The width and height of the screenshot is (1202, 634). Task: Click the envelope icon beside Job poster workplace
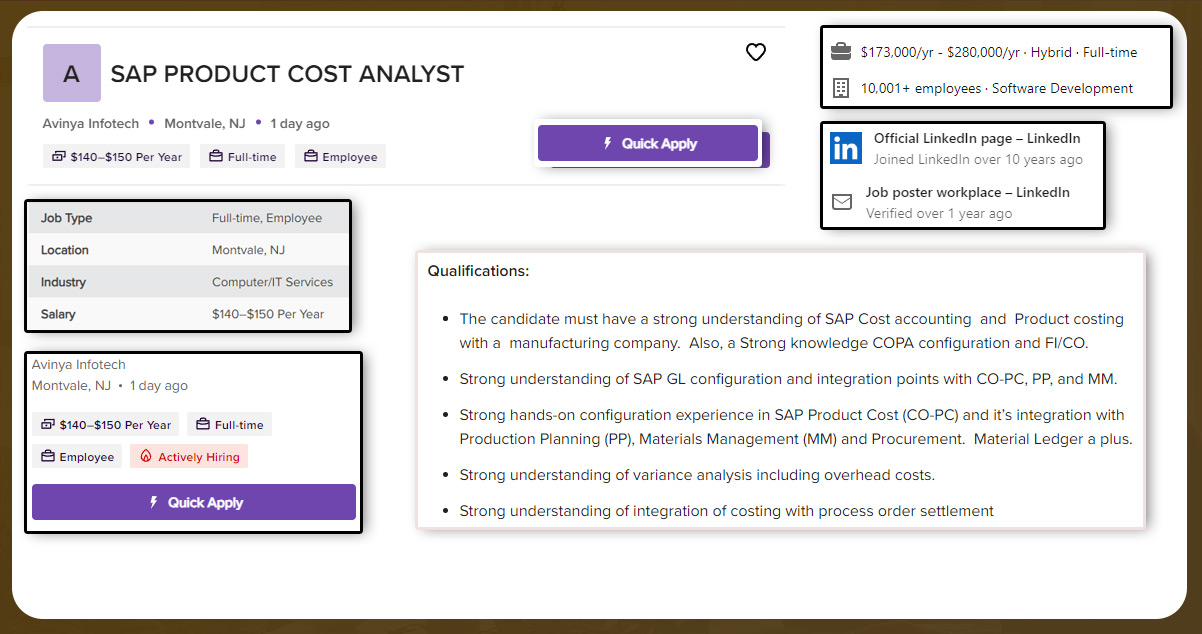click(x=842, y=202)
